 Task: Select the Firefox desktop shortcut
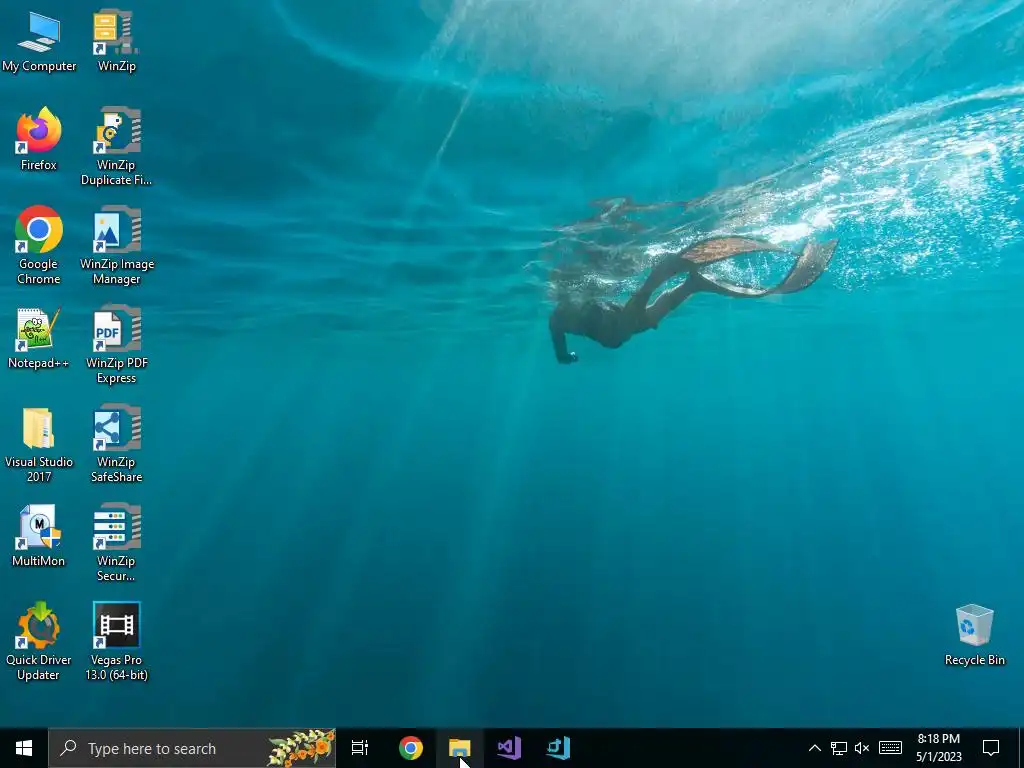[x=39, y=139]
